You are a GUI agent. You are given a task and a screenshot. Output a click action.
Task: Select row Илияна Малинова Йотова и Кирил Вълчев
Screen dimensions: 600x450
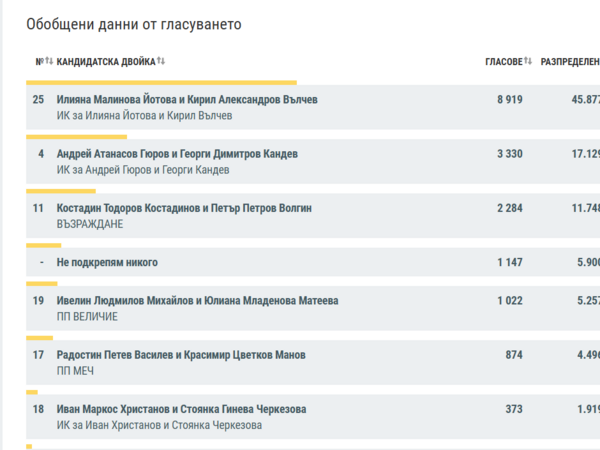click(x=313, y=107)
